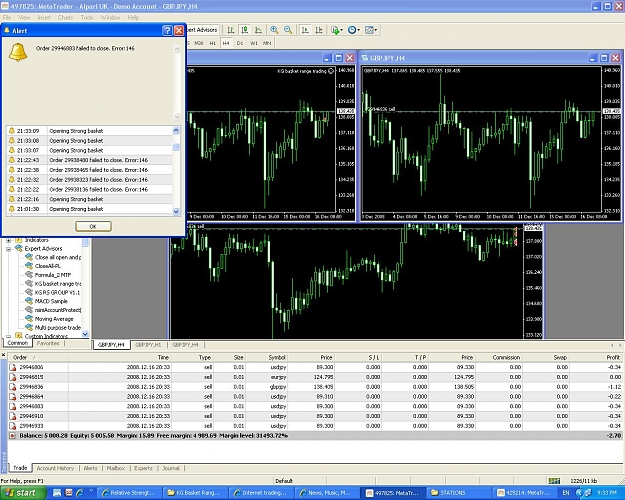Open the Favorites tab in Navigator
This screenshot has height=500, width=625.
pos(48,343)
